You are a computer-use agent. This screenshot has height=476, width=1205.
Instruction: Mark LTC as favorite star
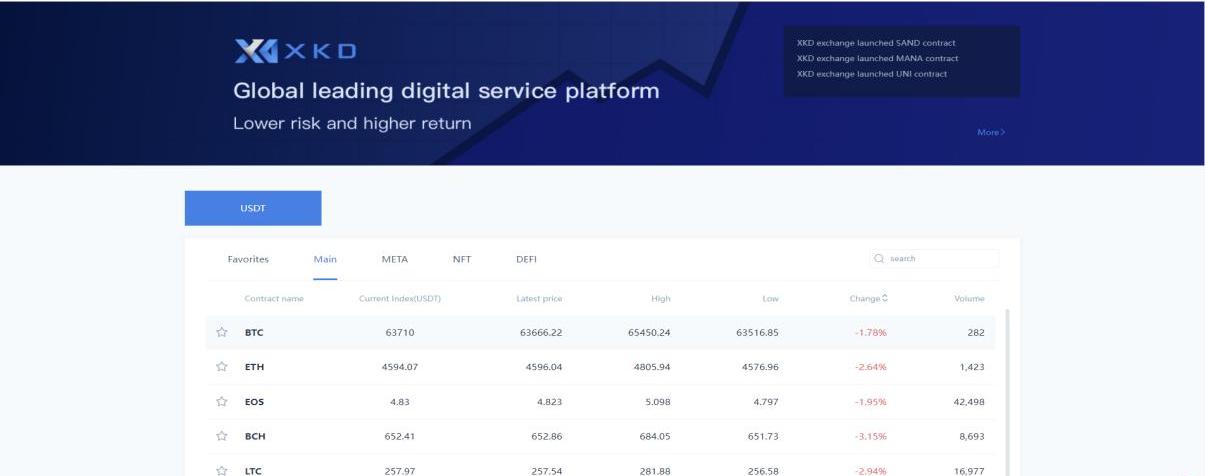tap(222, 470)
